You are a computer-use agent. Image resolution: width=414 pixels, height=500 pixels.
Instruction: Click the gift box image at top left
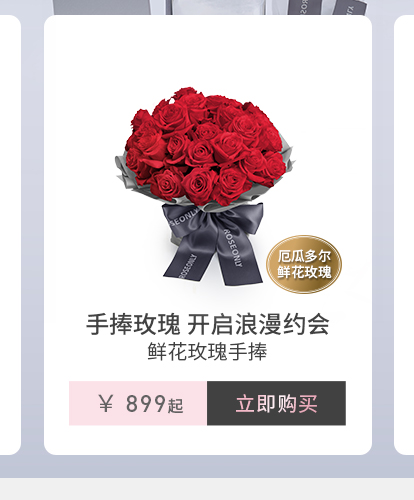coord(102,7)
